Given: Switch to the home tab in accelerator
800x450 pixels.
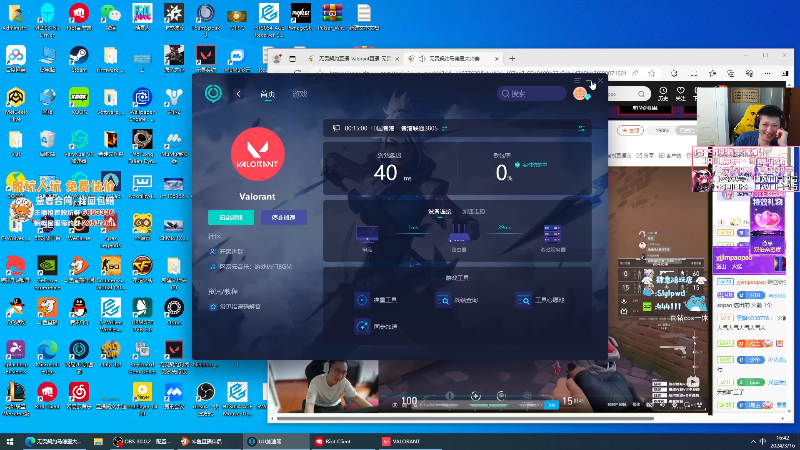Looking at the screenshot, I should pos(268,94).
